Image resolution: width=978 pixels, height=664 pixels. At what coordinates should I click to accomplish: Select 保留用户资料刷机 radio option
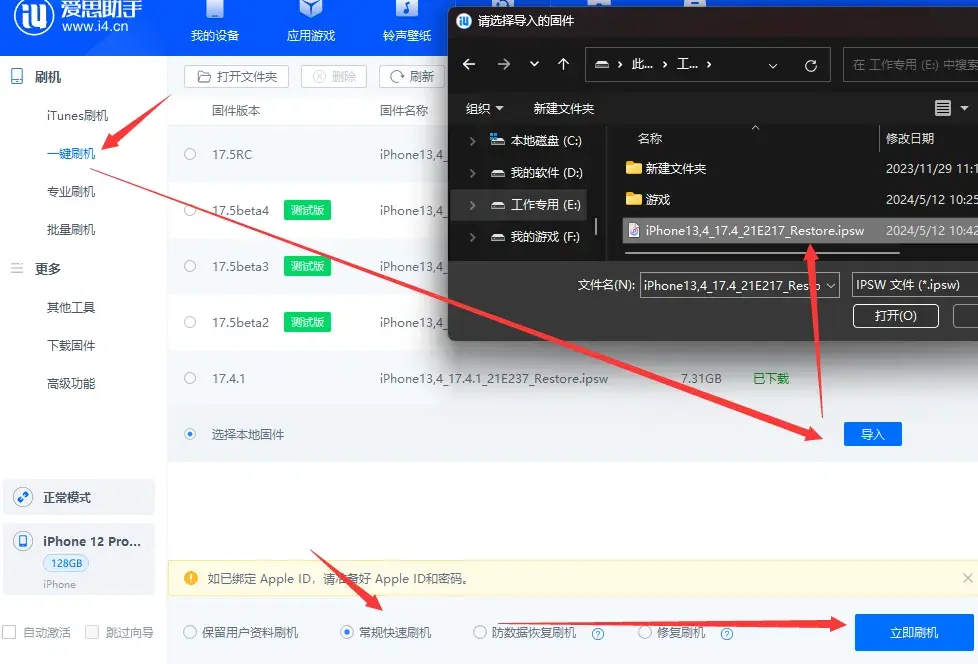tap(190, 632)
